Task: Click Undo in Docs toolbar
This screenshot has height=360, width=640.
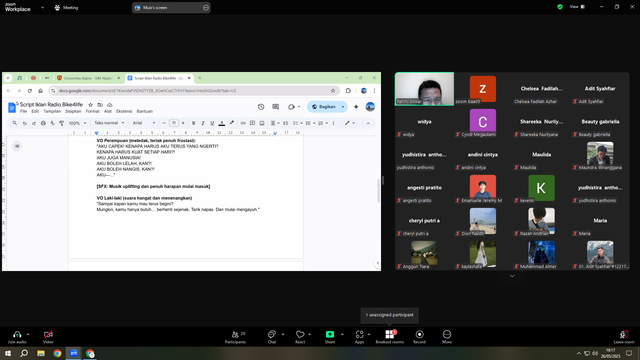Action: click(24, 123)
